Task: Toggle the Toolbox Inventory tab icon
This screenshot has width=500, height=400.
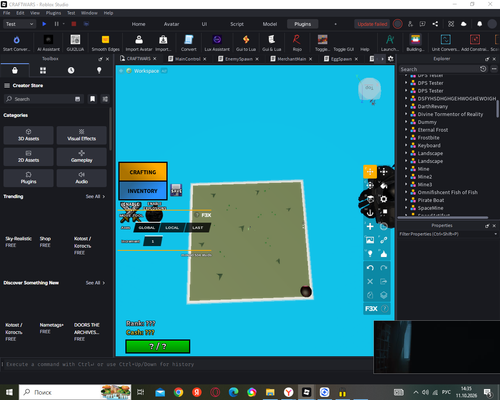Action: pyautogui.click(x=43, y=70)
